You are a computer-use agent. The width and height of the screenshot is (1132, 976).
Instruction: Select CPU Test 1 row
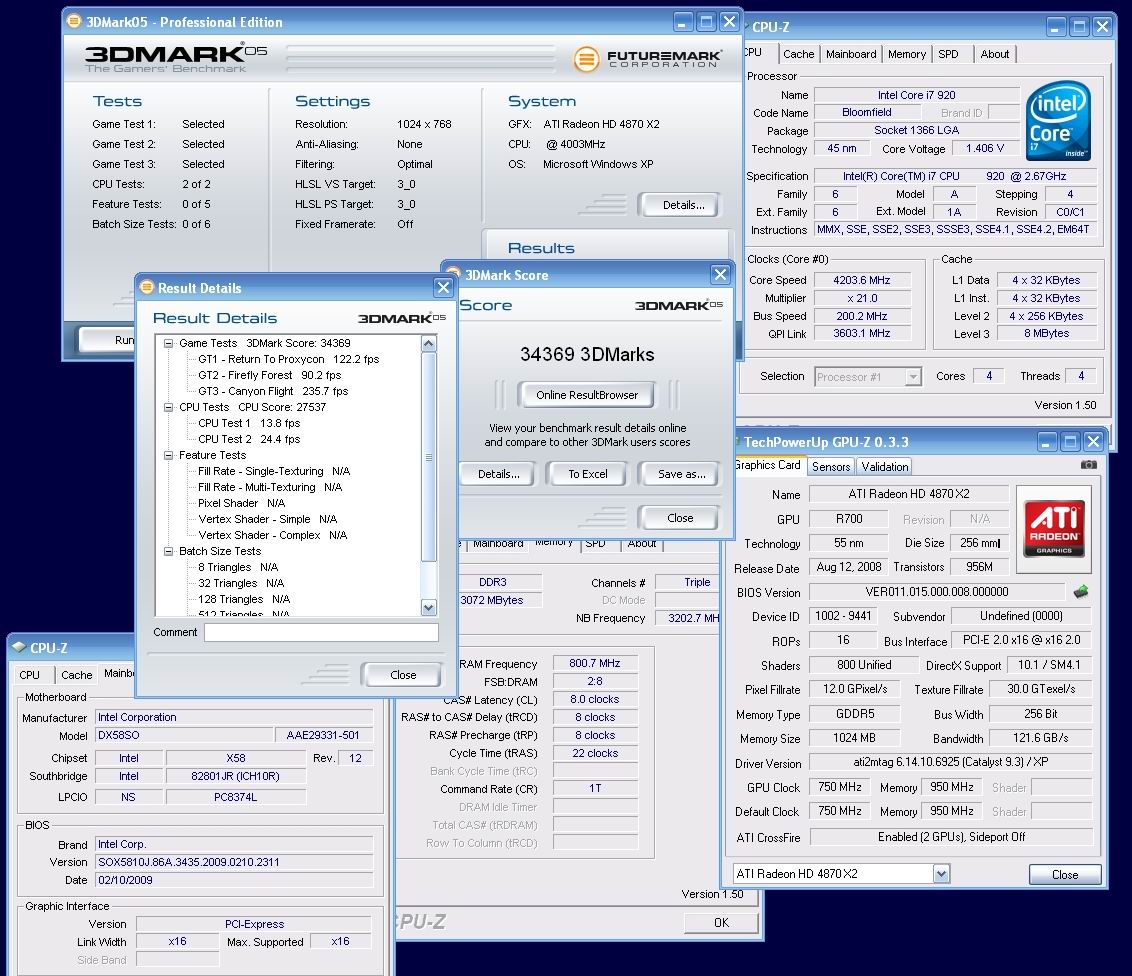pyautogui.click(x=249, y=424)
